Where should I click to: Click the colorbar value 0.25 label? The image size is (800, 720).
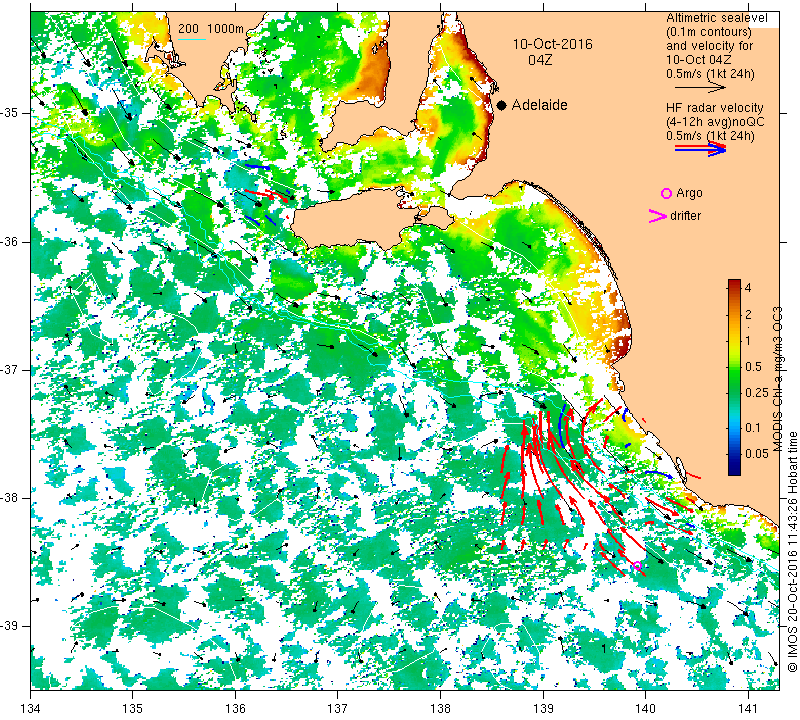757,392
